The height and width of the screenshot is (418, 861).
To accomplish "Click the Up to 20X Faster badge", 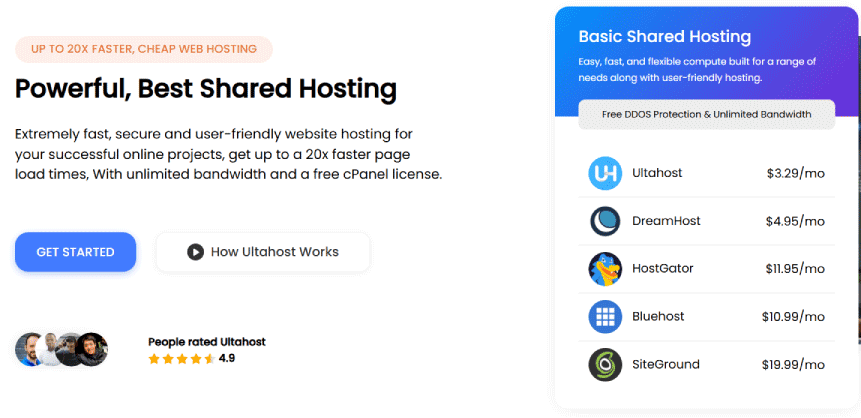I will pos(144,49).
